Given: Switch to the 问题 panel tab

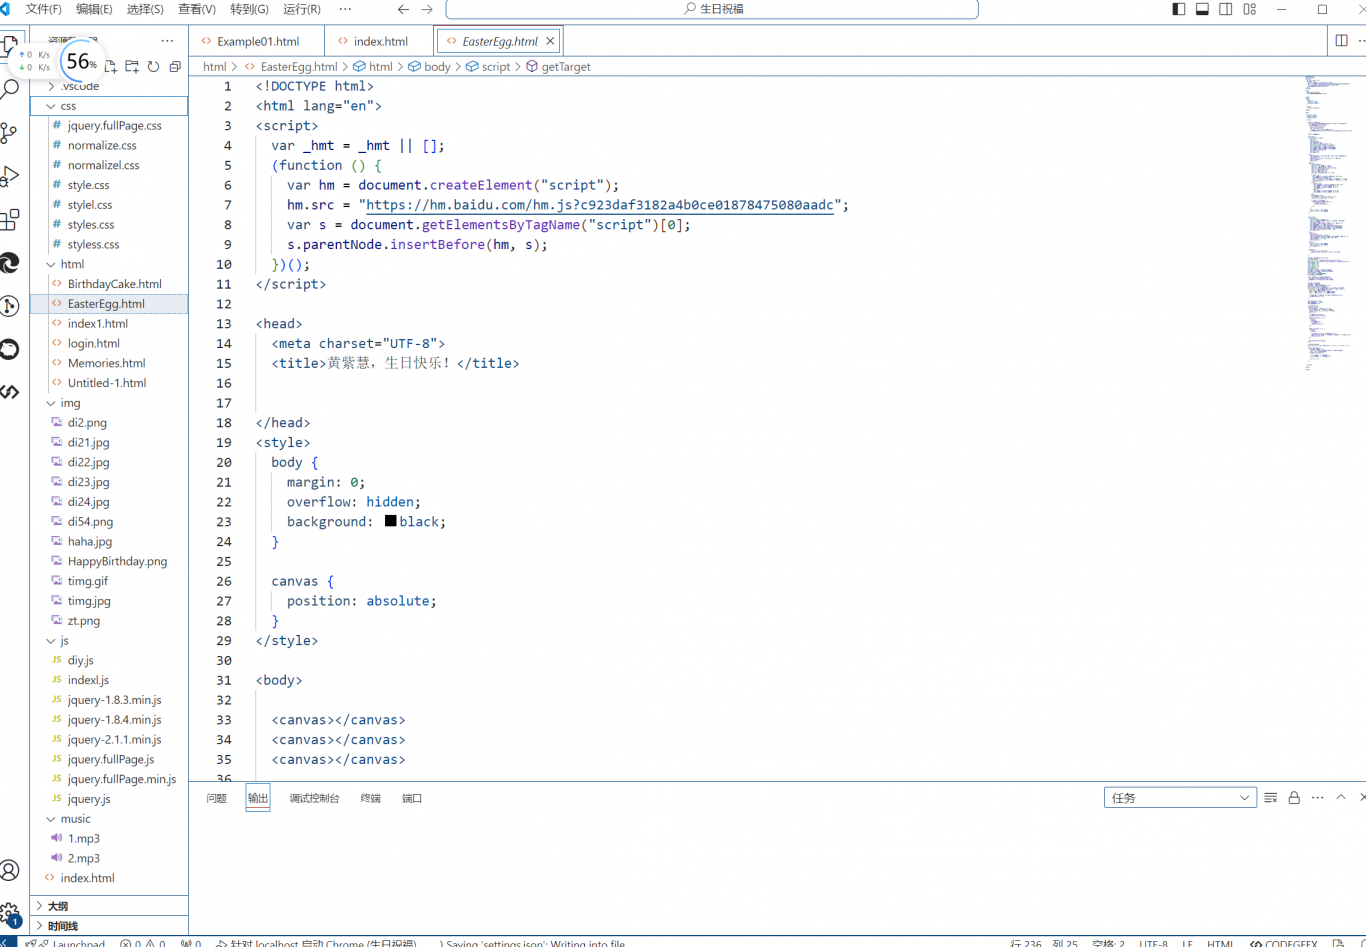Looking at the screenshot, I should (x=216, y=798).
